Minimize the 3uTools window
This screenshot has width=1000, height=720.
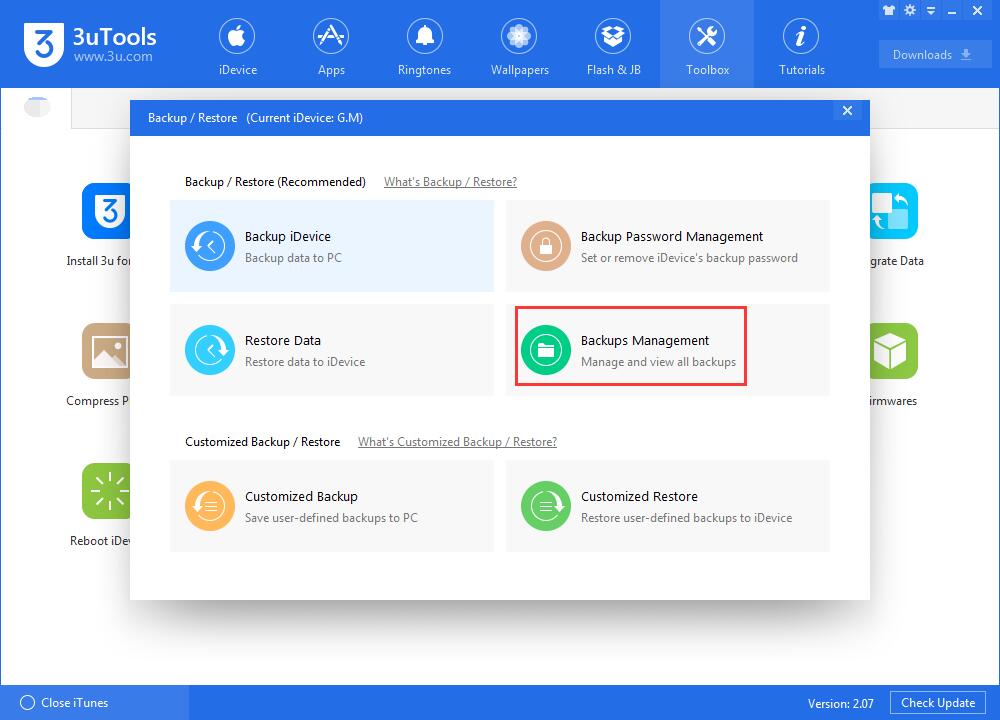[952, 11]
